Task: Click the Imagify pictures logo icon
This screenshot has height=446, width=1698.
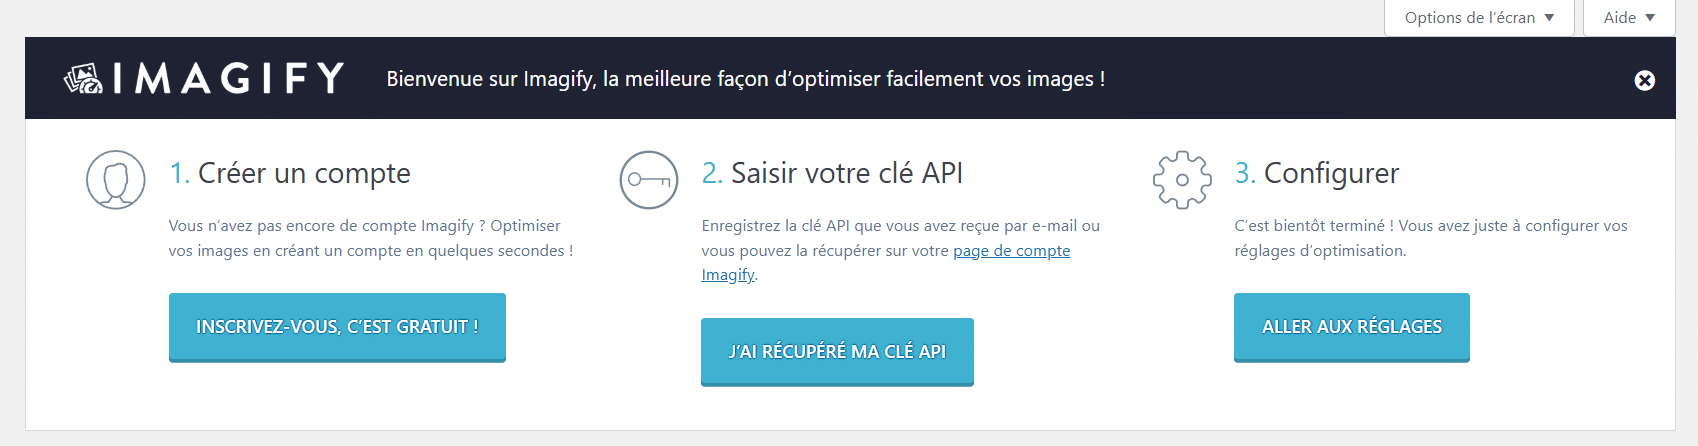Action: coord(83,78)
